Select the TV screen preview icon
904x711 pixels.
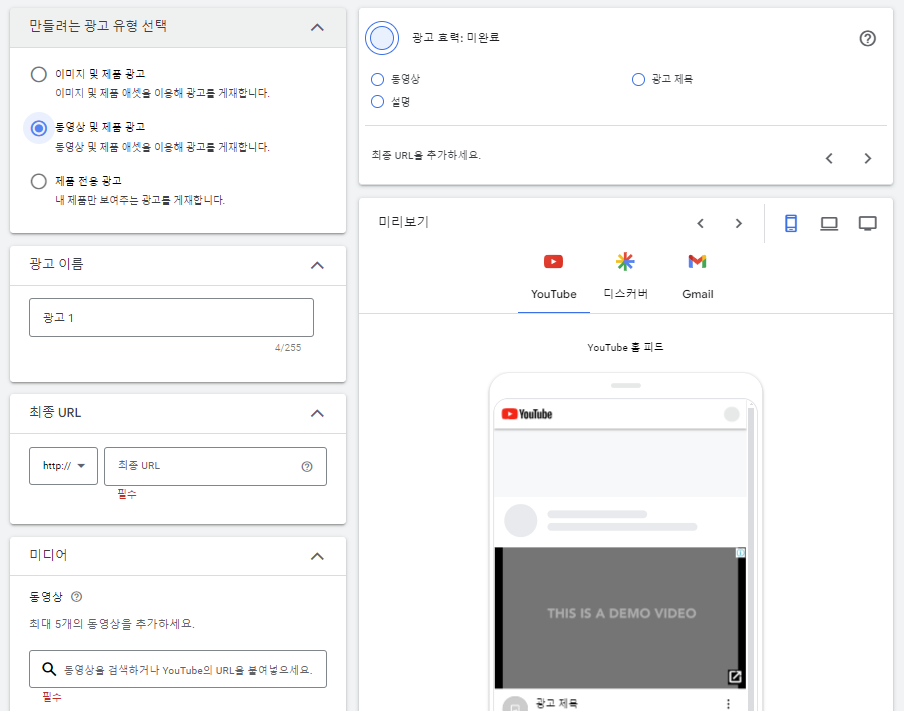(x=867, y=223)
